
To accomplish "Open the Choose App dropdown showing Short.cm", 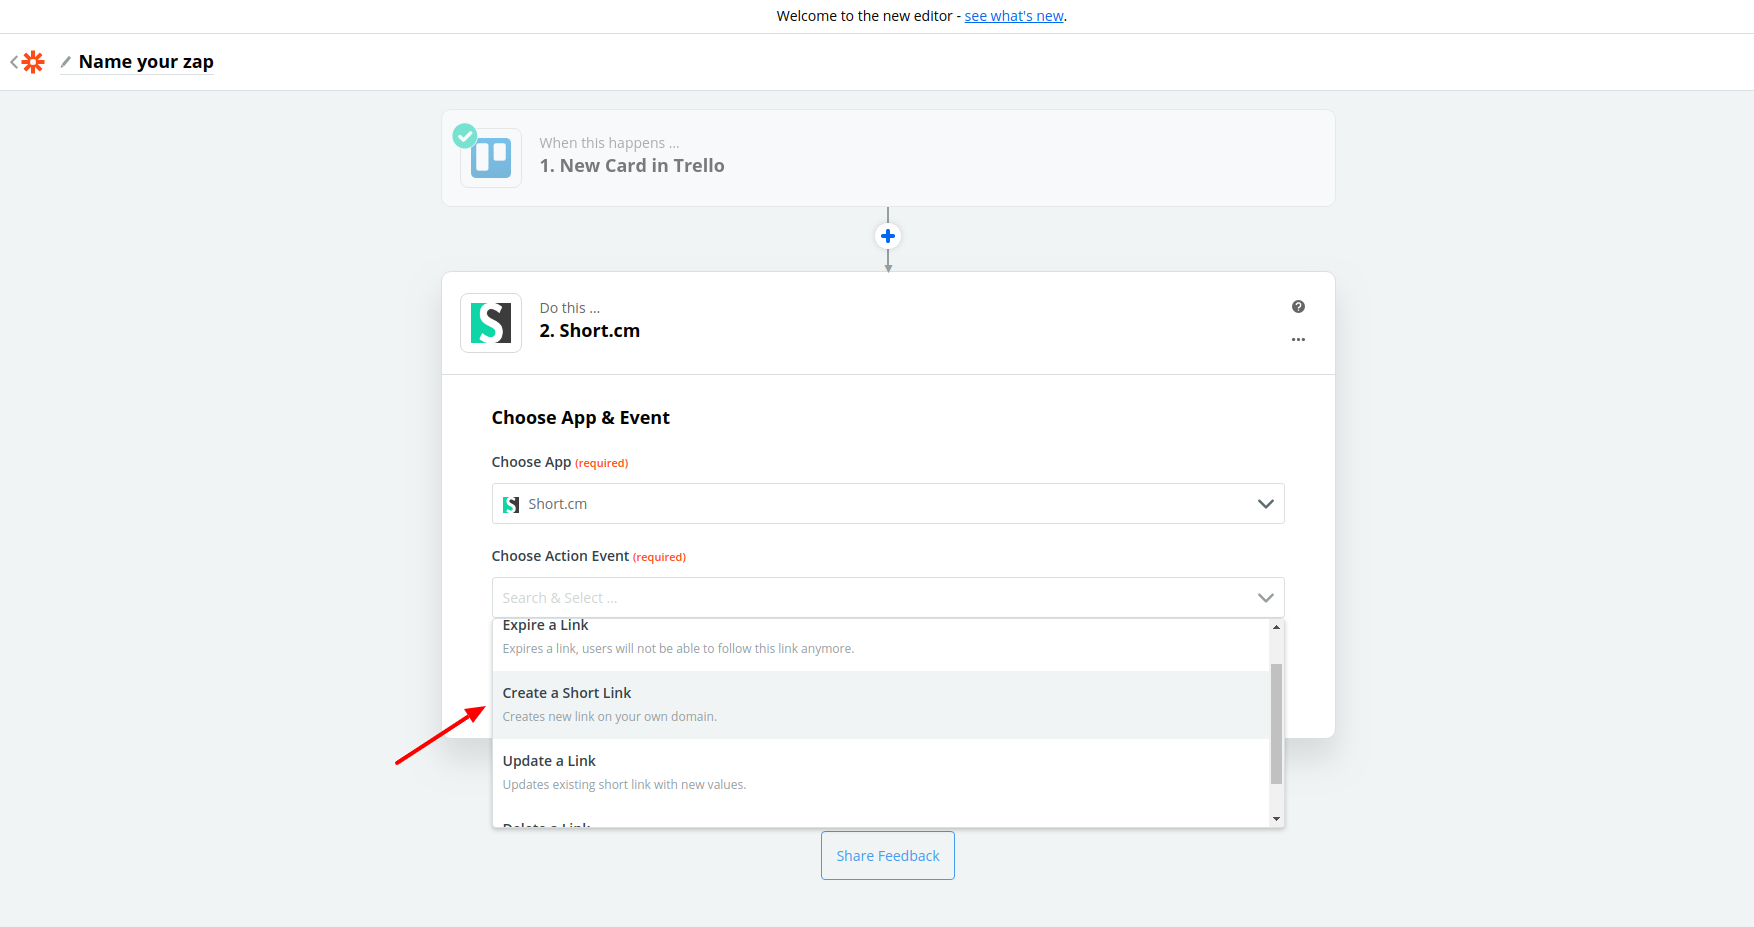I will click(888, 504).
